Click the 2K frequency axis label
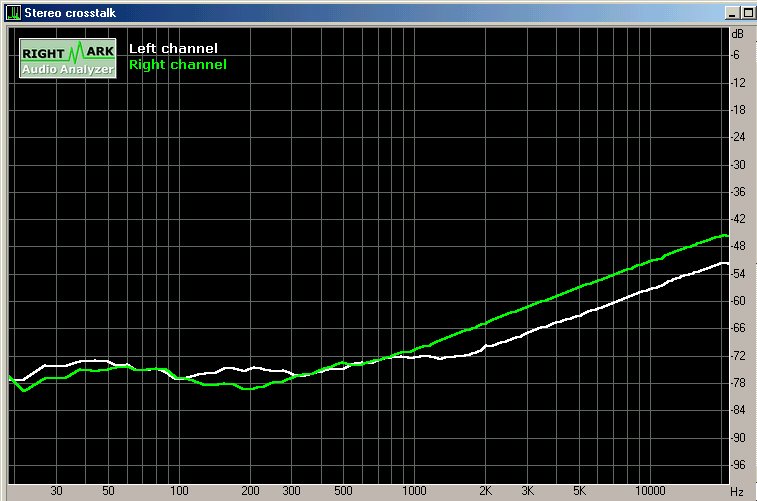Screen dimensions: 757x501 pyautogui.click(x=486, y=491)
